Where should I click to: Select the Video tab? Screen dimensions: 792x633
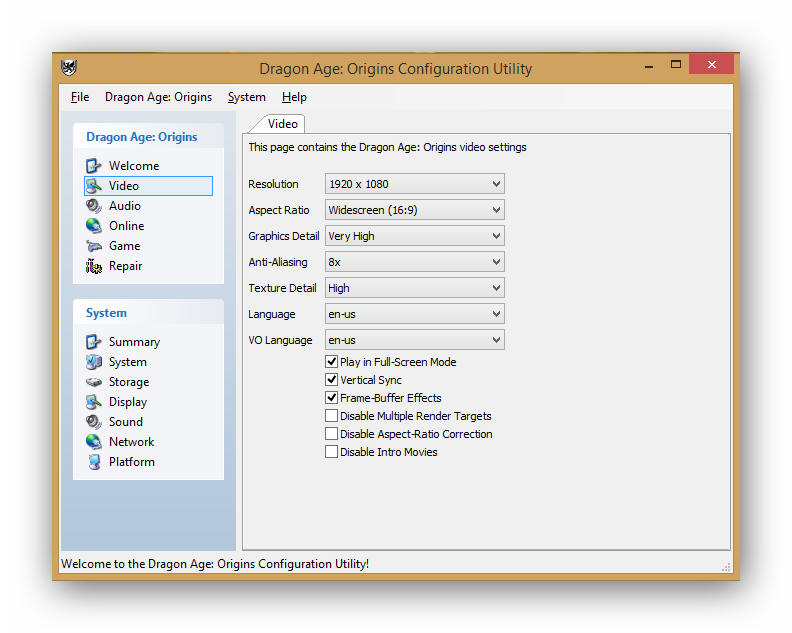pyautogui.click(x=282, y=124)
